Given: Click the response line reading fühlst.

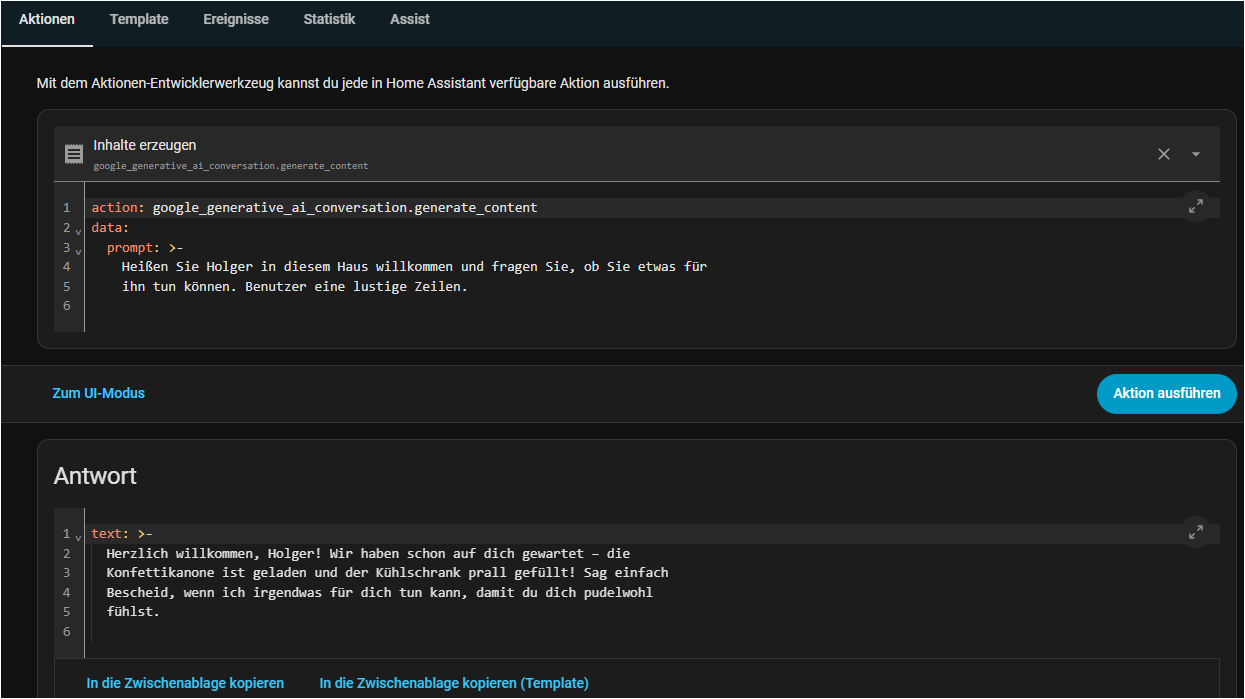Looking at the screenshot, I should pos(133,612).
